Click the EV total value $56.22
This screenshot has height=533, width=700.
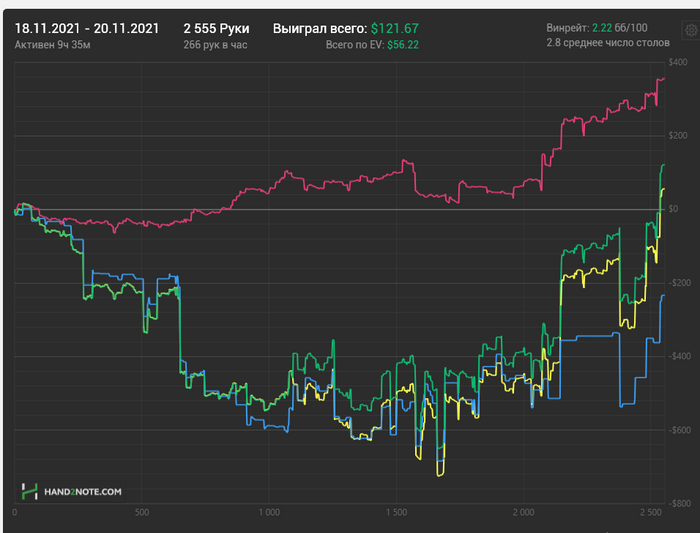click(x=403, y=45)
